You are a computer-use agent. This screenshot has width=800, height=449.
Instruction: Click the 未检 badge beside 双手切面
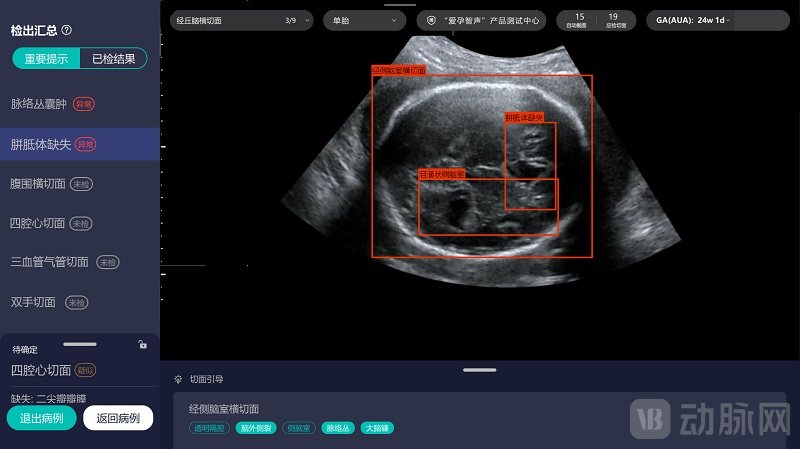(x=76, y=302)
